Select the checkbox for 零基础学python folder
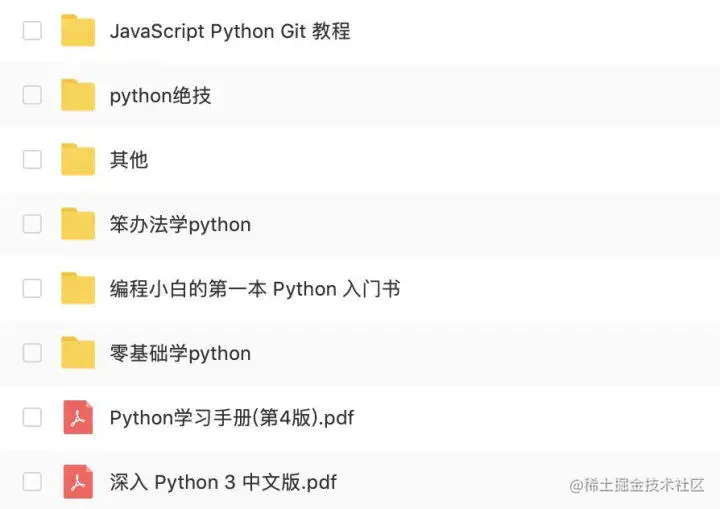Viewport: 720px width, 509px height. [32, 353]
